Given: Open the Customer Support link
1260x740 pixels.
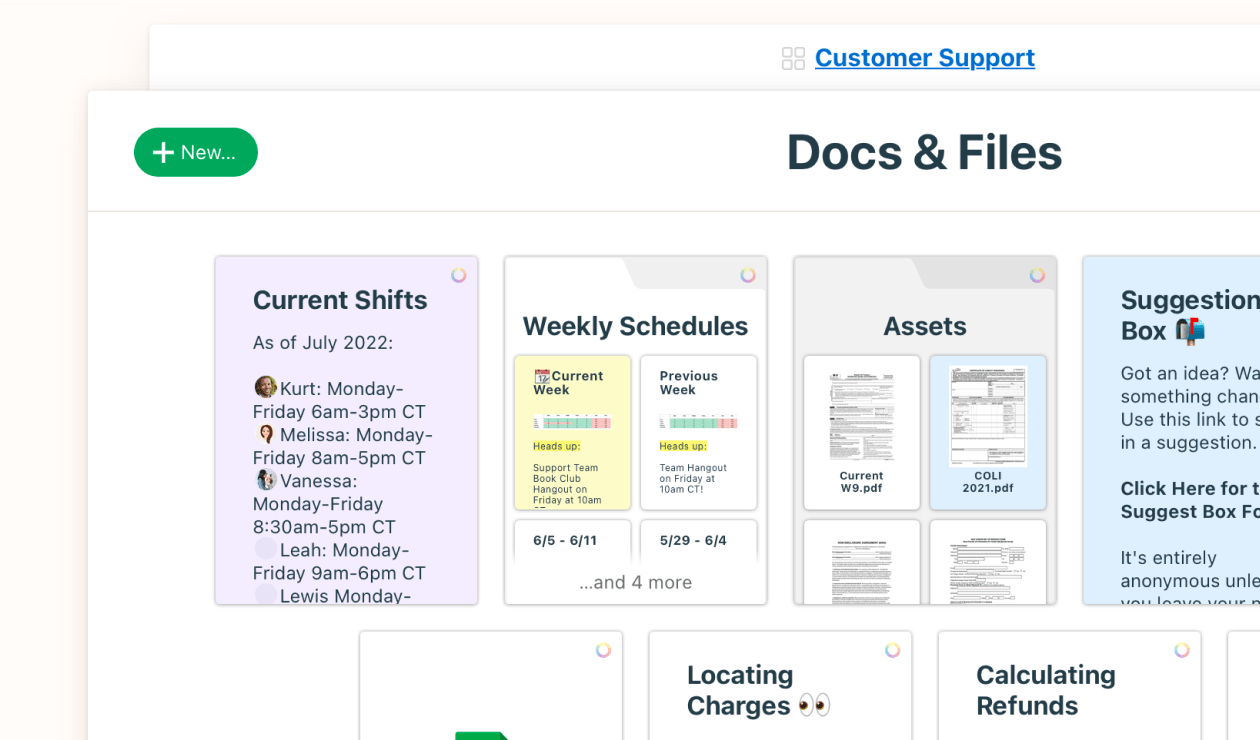Looking at the screenshot, I should [x=924, y=57].
